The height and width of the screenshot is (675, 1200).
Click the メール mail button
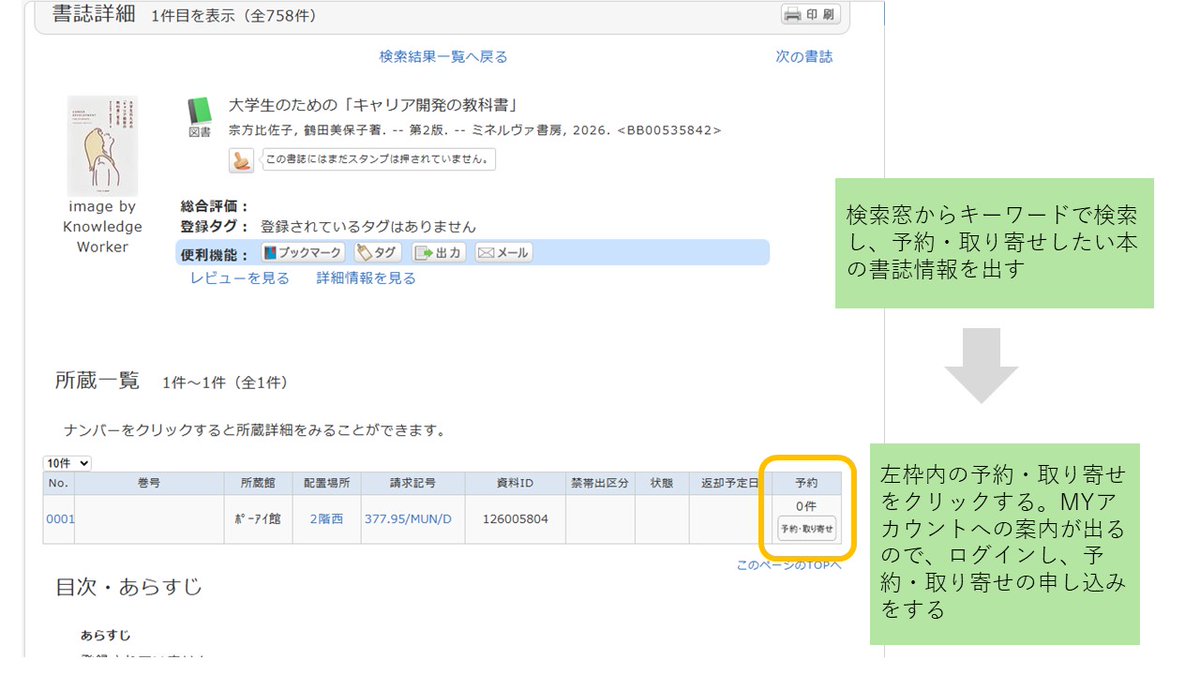(x=503, y=253)
